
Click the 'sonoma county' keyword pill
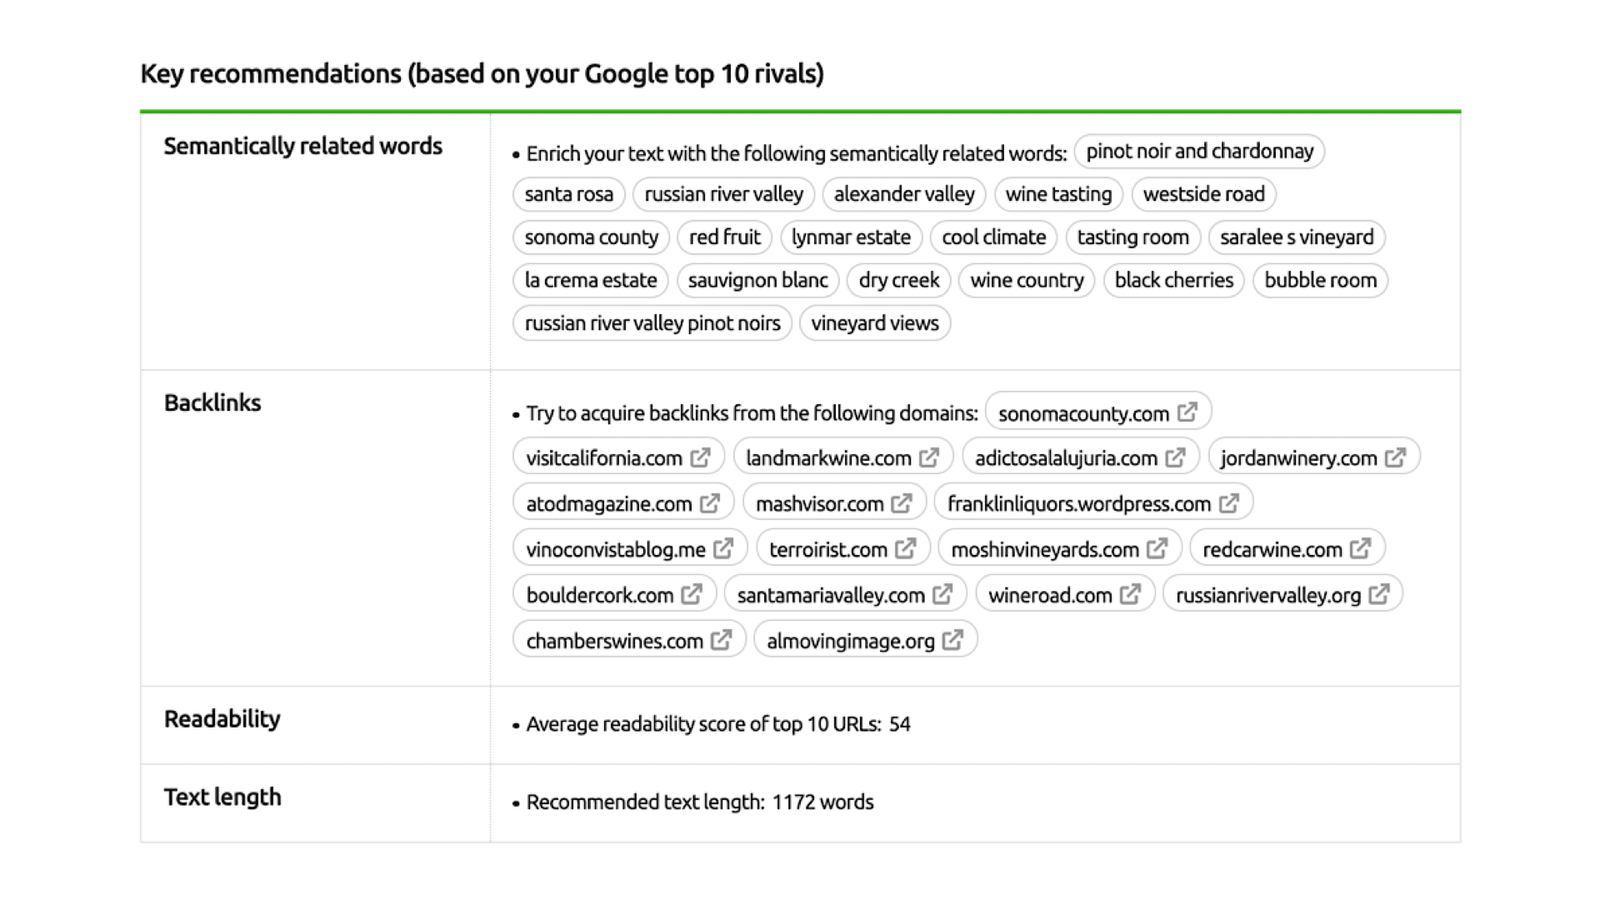590,237
